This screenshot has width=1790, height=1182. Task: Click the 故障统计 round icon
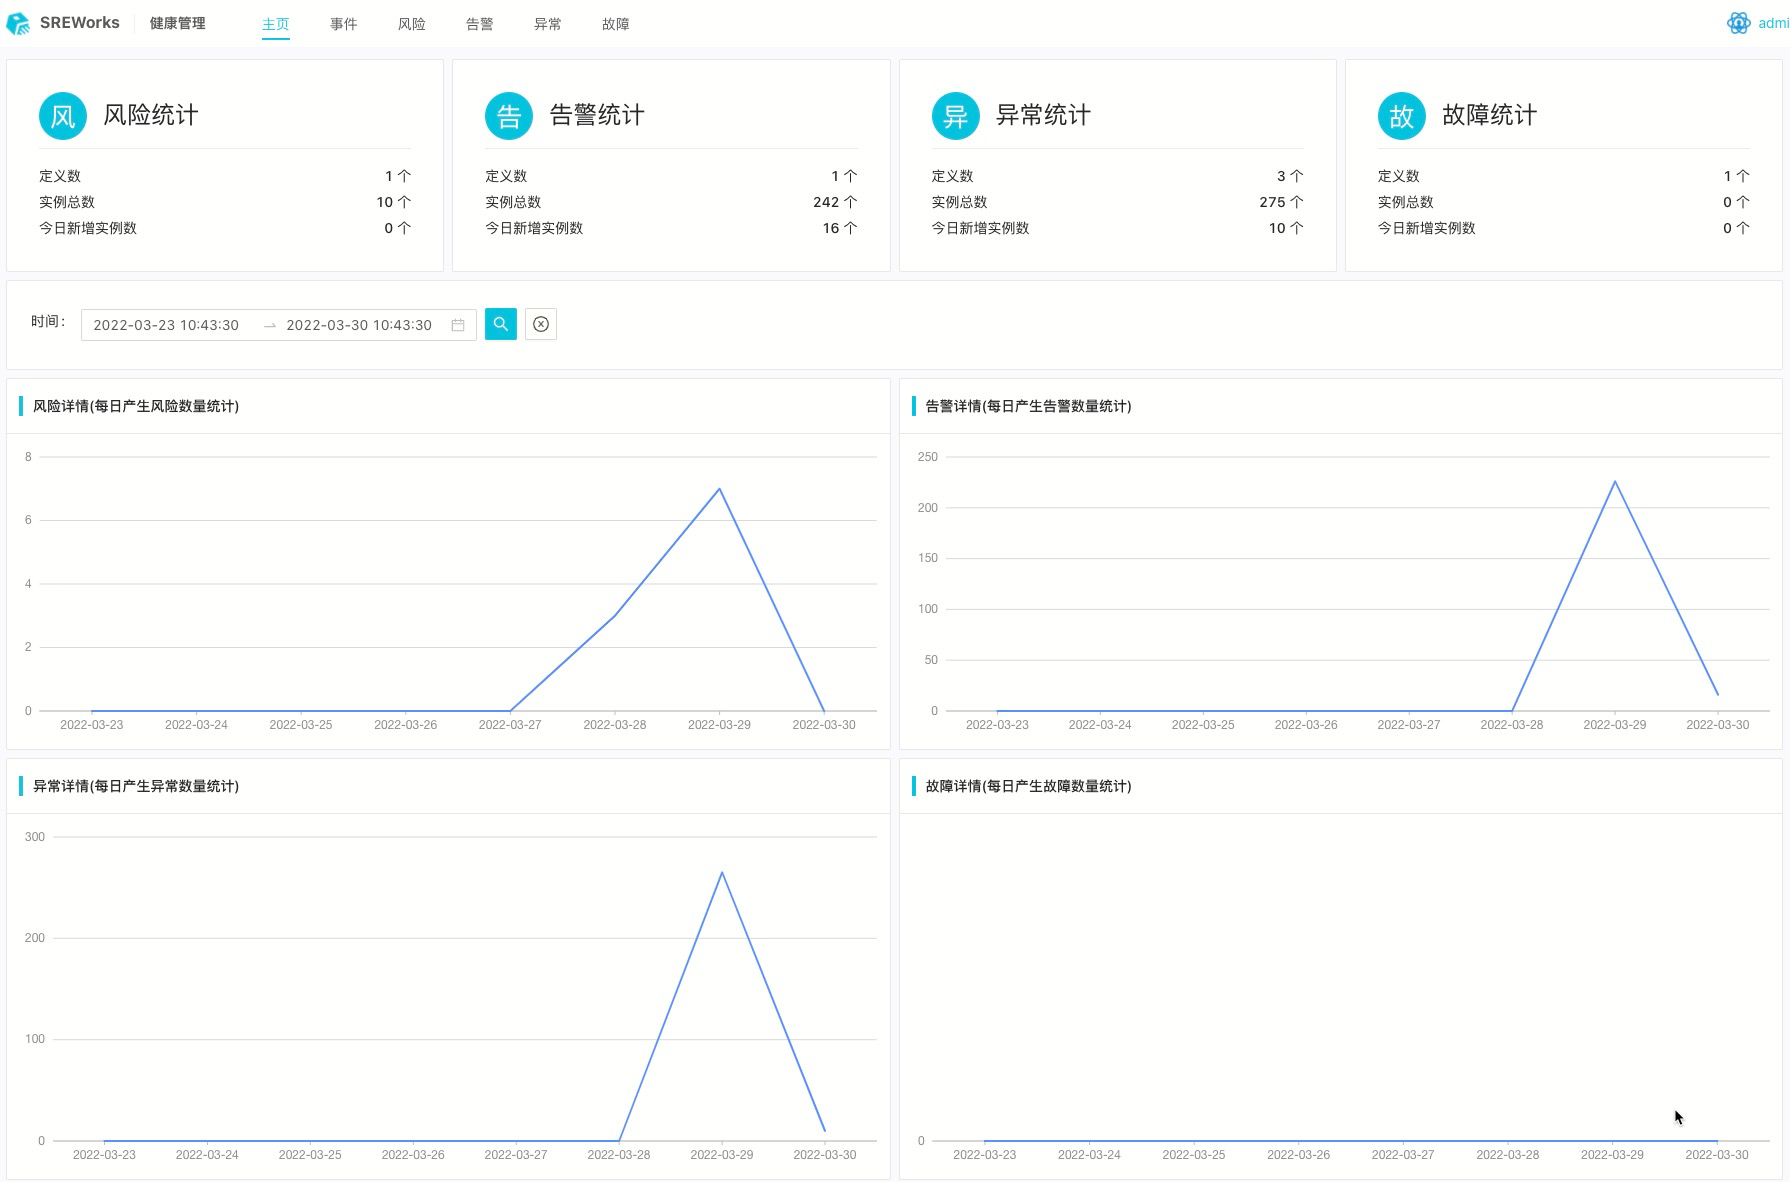1401,116
